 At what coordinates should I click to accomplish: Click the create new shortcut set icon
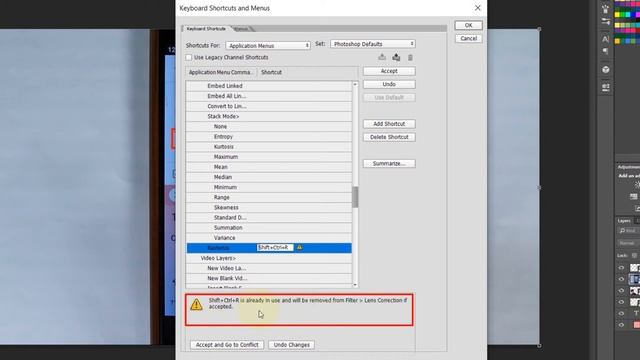(396, 57)
